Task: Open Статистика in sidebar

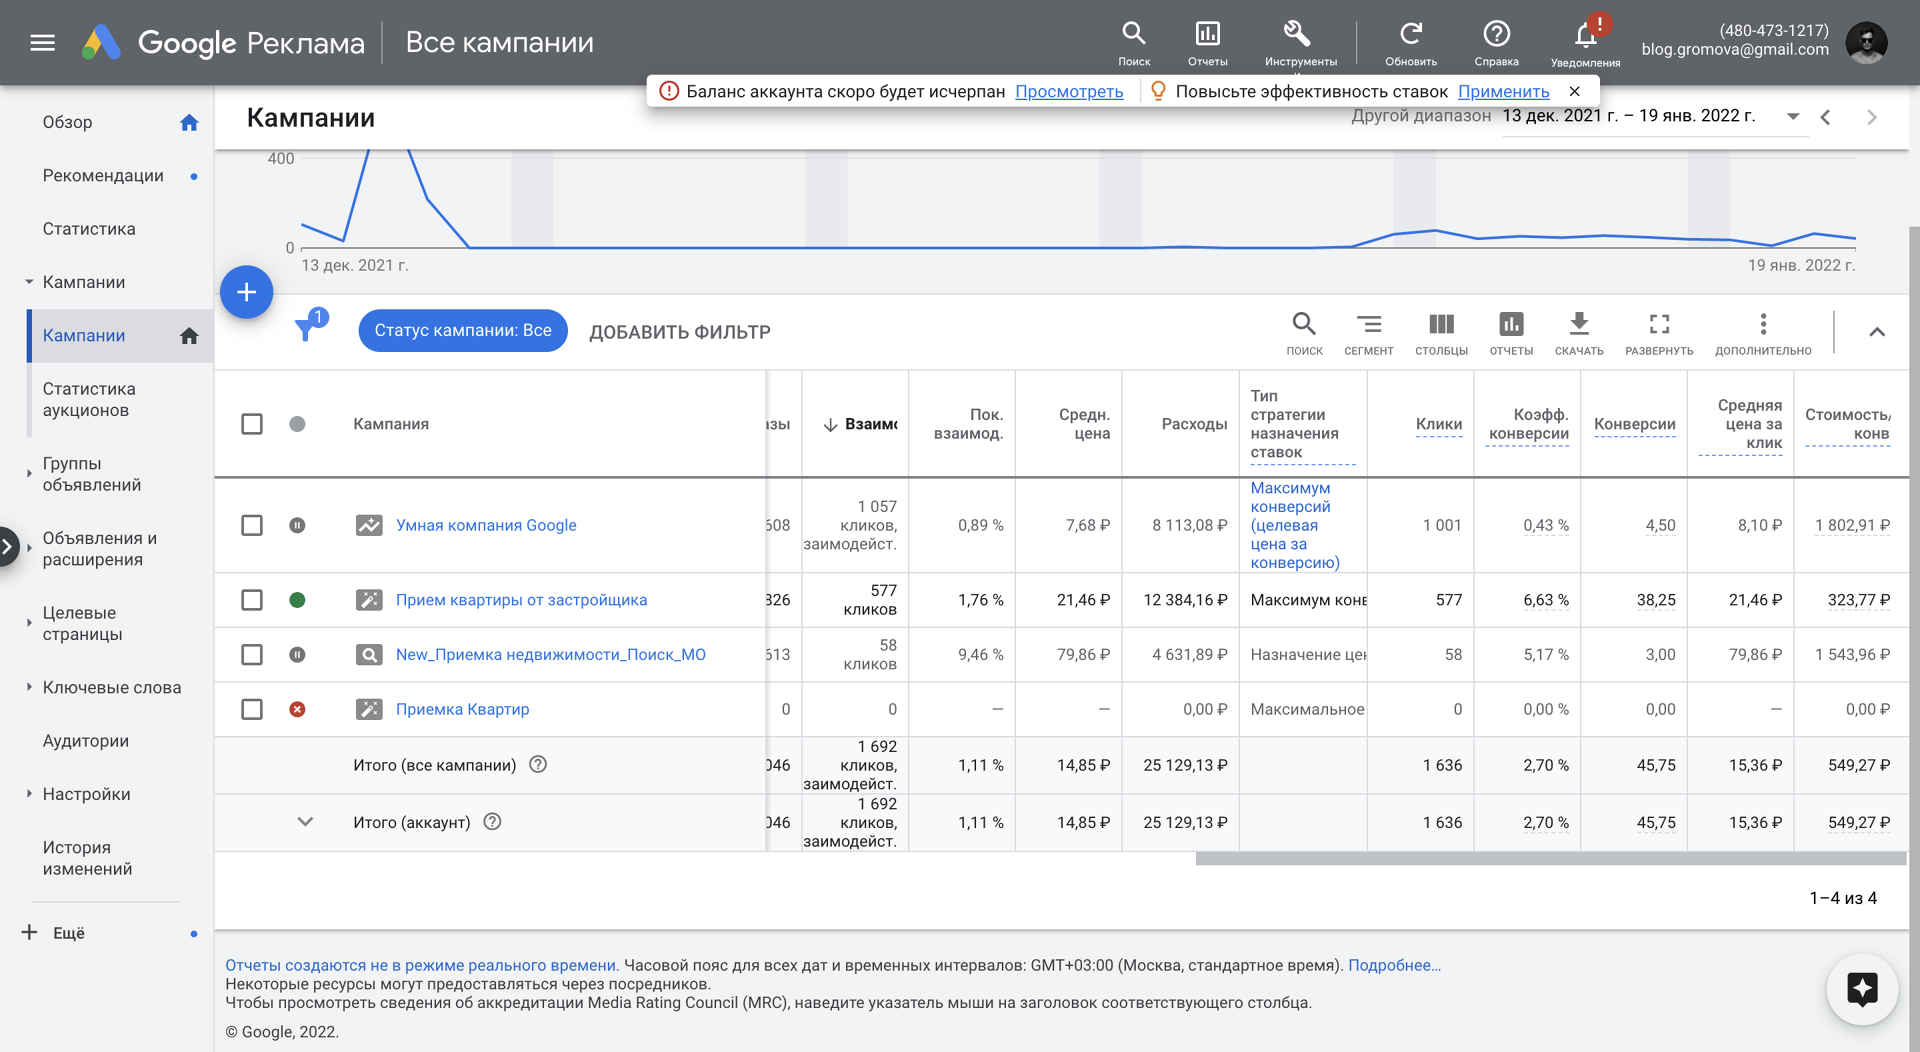Action: 89,229
